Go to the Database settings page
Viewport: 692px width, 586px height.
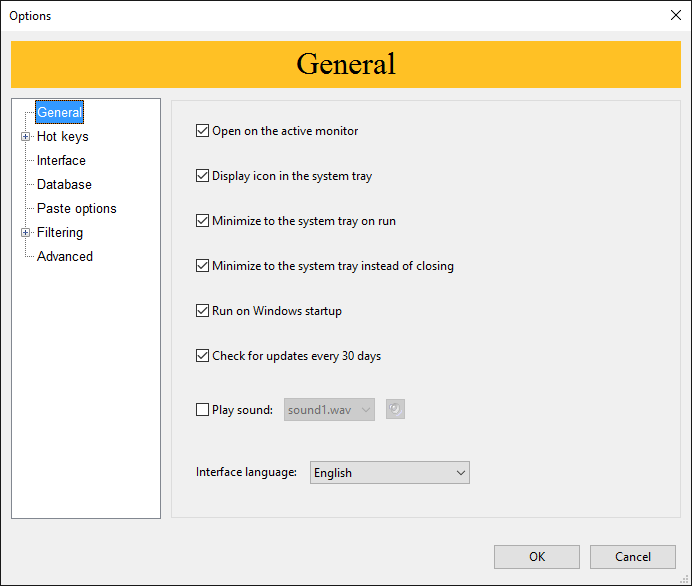click(64, 185)
